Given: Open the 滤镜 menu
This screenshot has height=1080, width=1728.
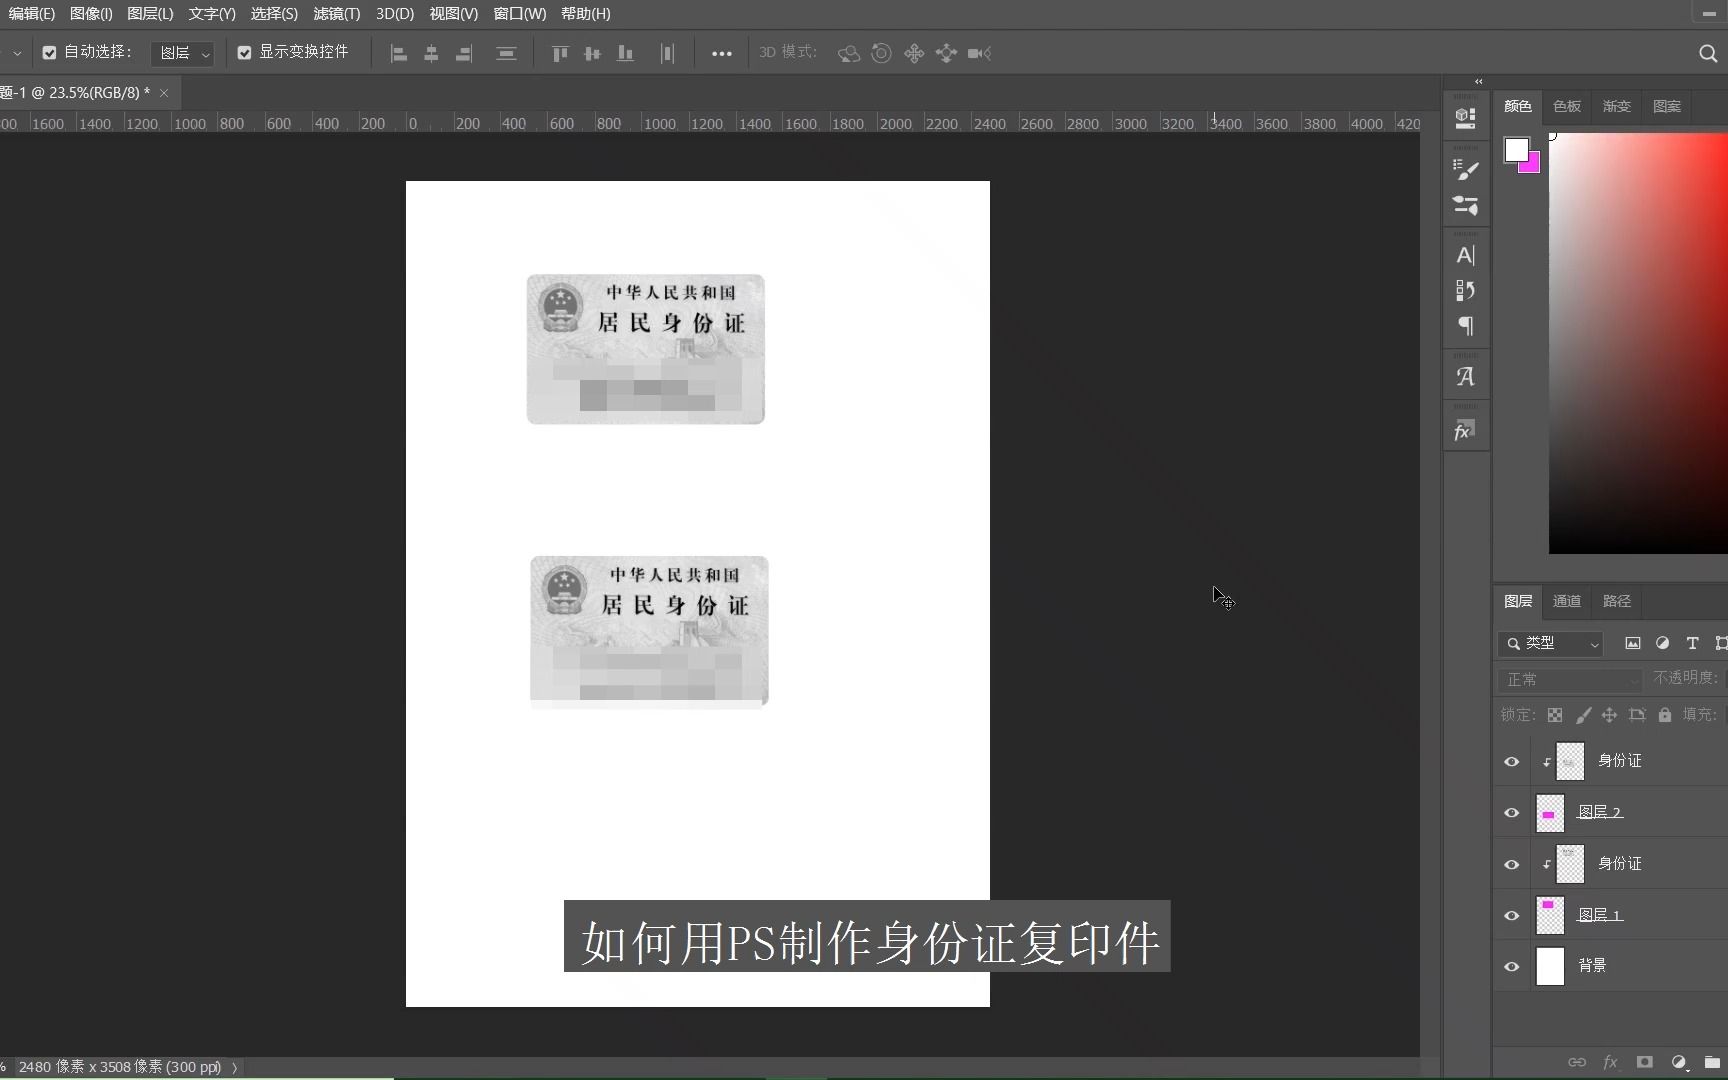Looking at the screenshot, I should 335,14.
